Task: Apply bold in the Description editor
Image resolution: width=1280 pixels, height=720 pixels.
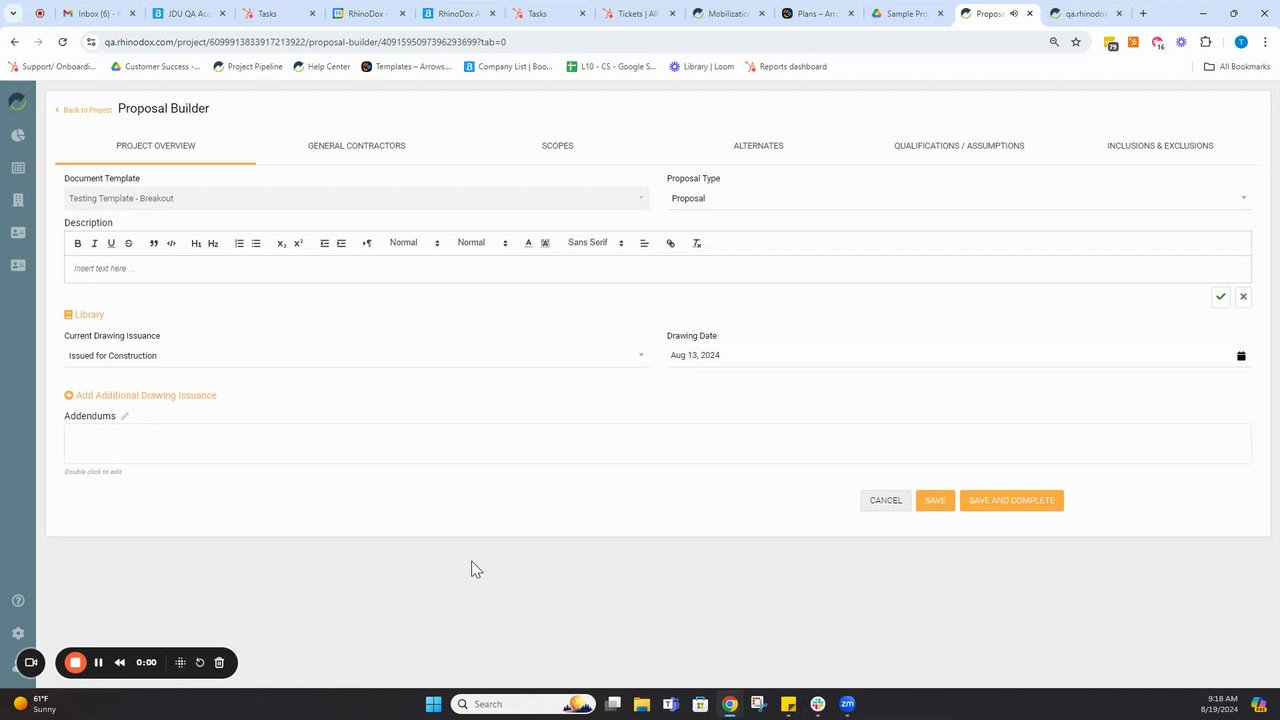Action: [x=78, y=243]
